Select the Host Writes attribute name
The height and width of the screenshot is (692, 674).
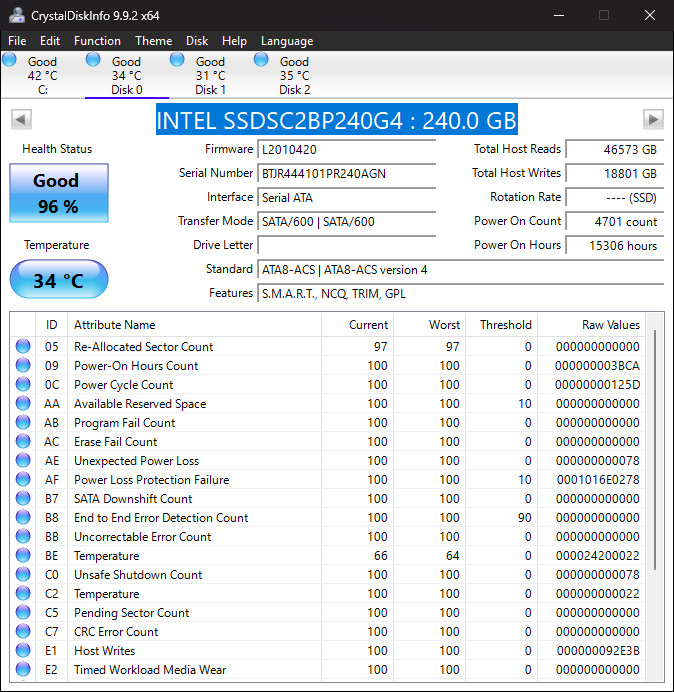click(105, 651)
